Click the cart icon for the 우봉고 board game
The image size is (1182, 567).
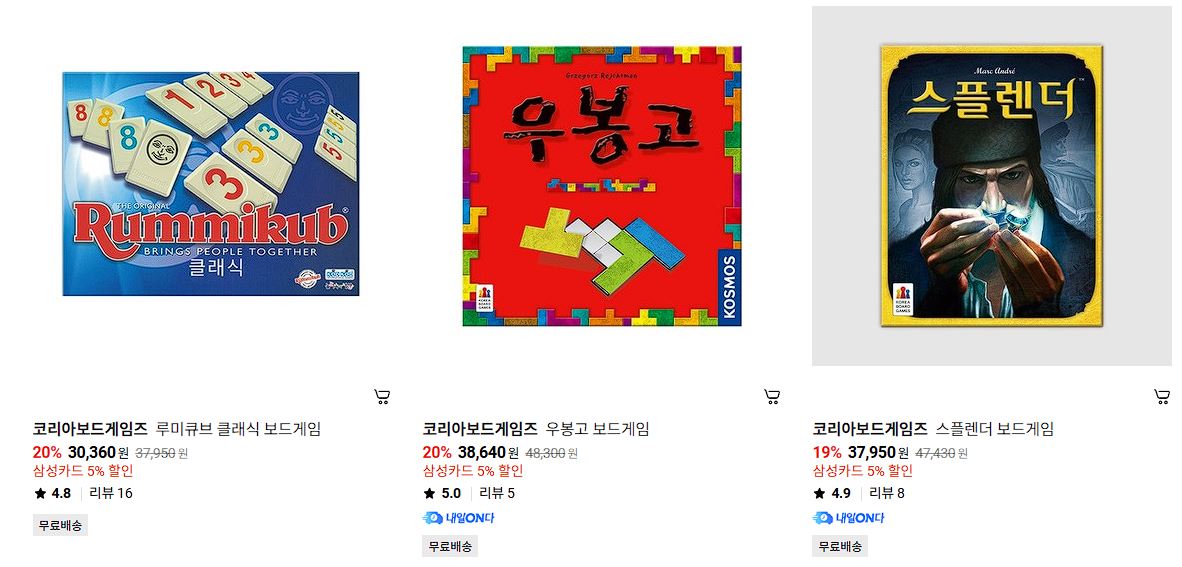click(772, 397)
